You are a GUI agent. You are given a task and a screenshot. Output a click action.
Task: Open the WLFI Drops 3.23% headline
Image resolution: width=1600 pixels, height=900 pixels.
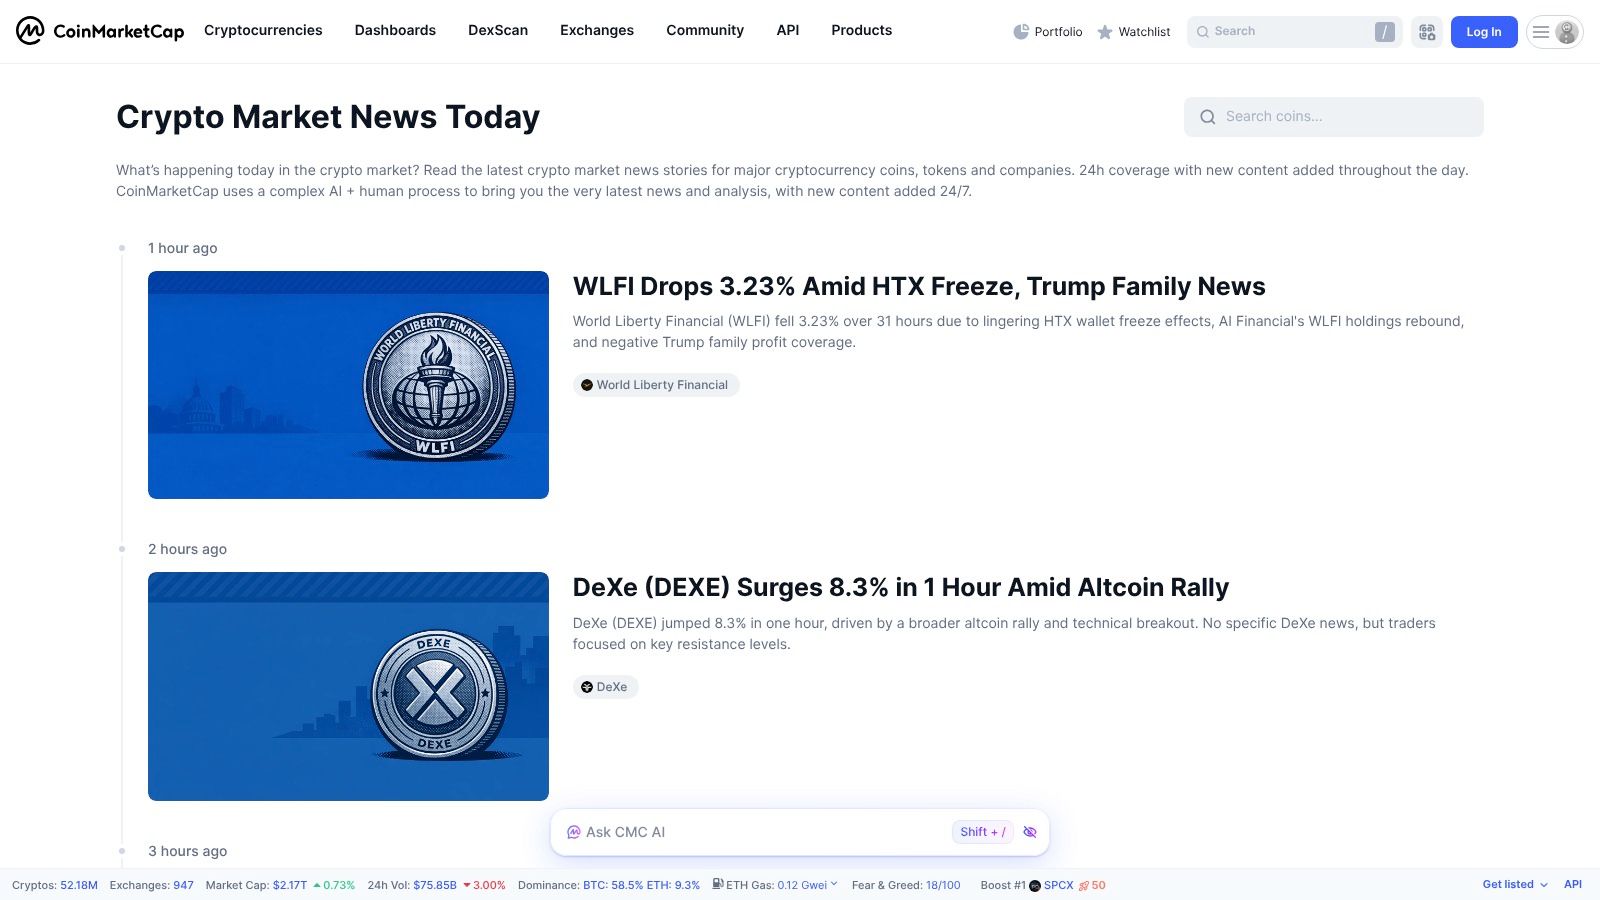point(919,286)
